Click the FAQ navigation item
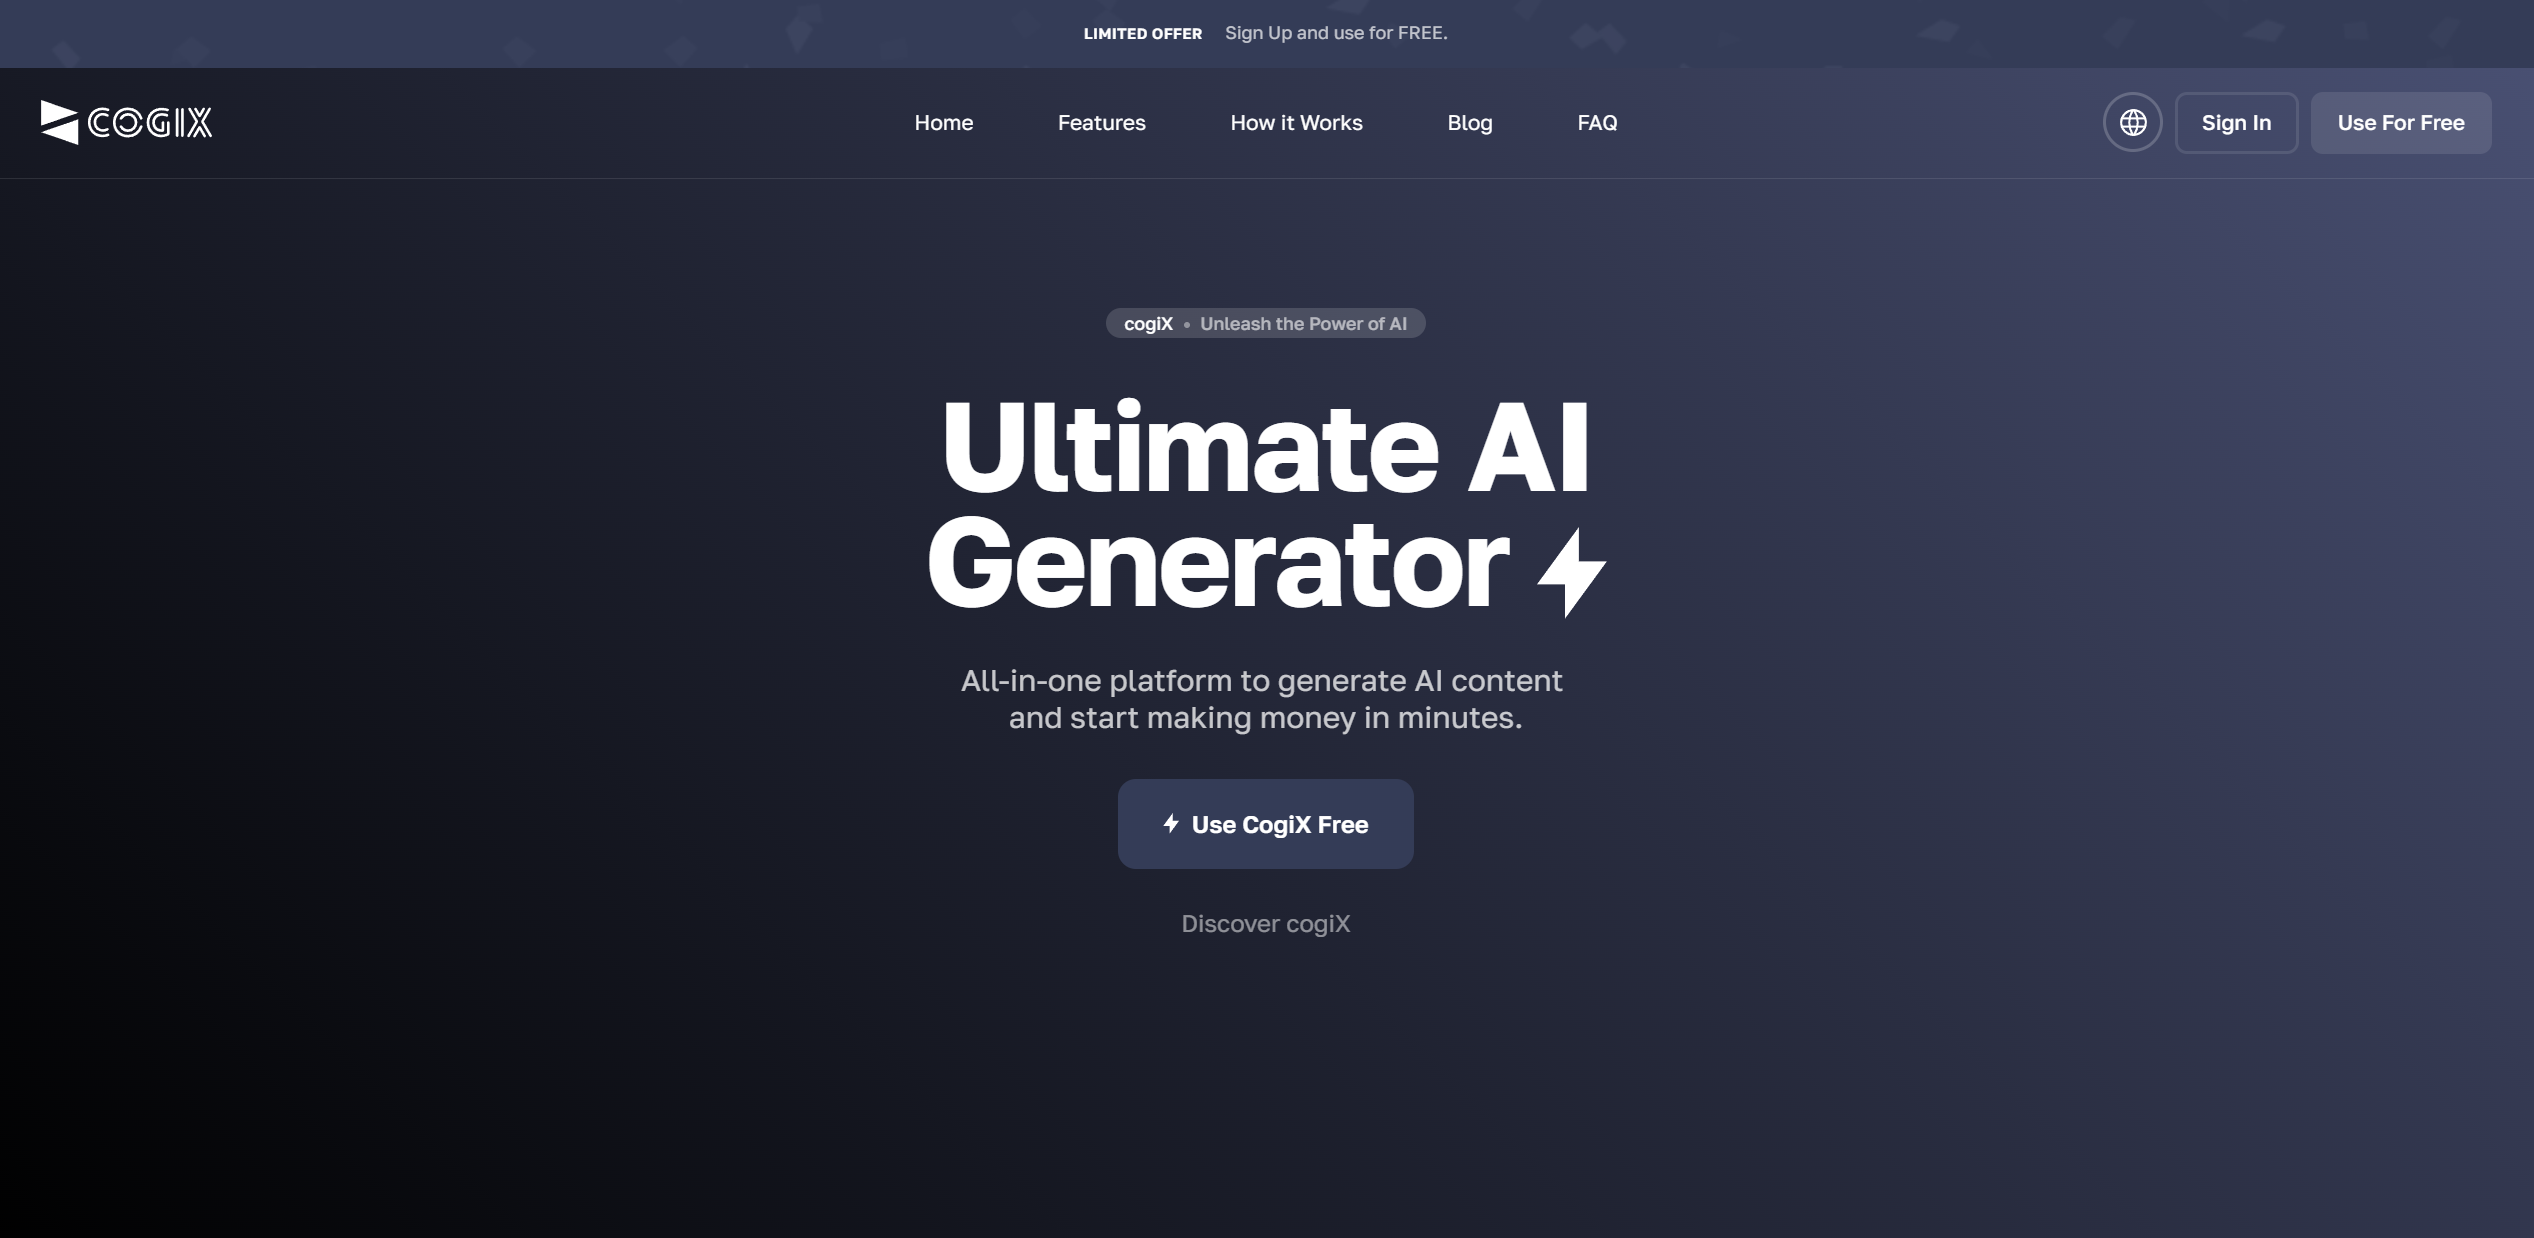Image resolution: width=2534 pixels, height=1238 pixels. (1597, 121)
